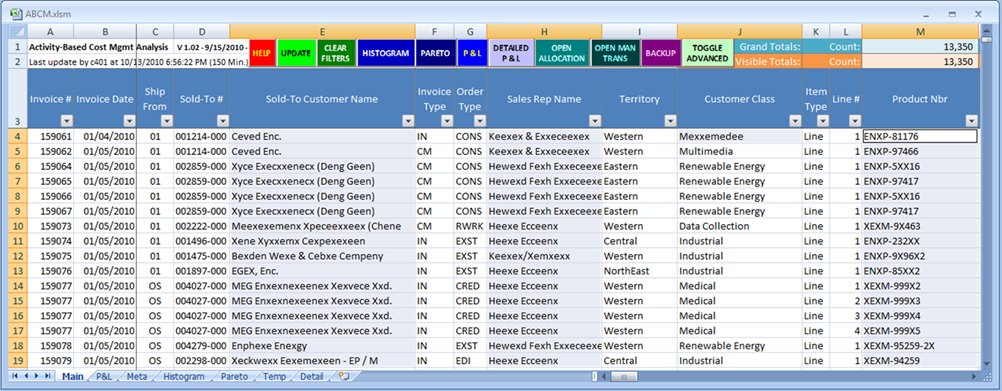Open Item Type filter dropdown

click(822, 121)
